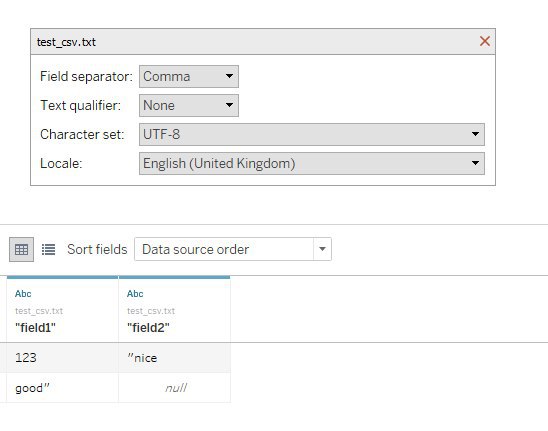
Task: Click Abc data type icon of "field2"
Action: pos(135,294)
